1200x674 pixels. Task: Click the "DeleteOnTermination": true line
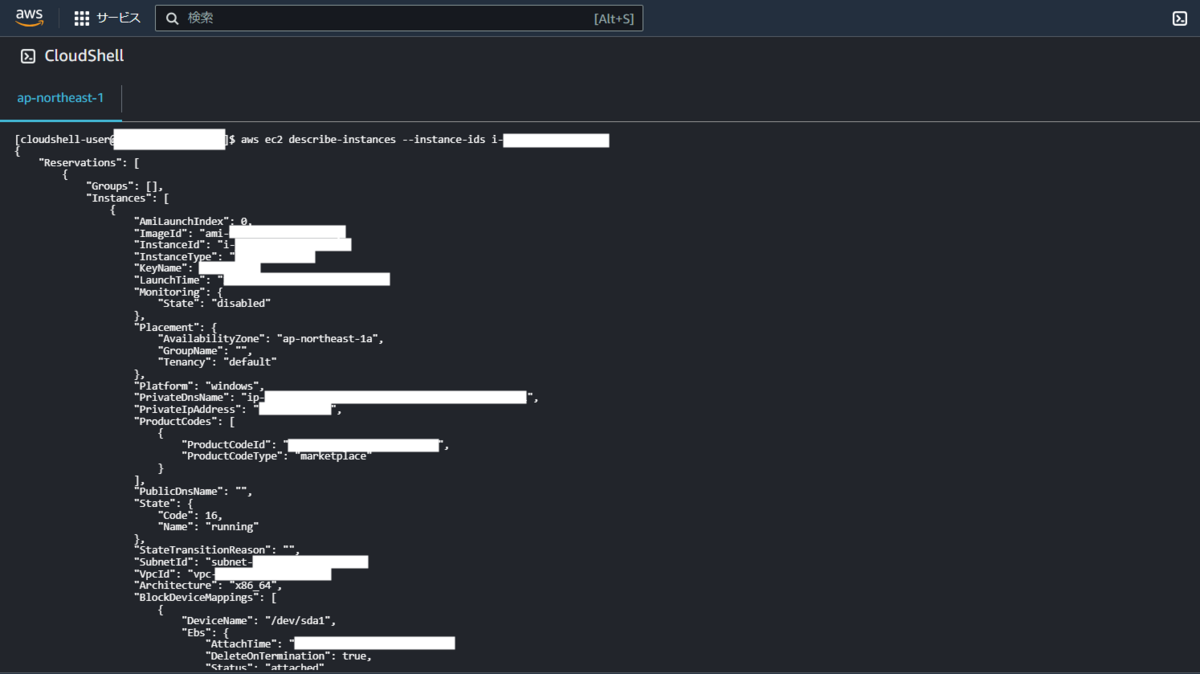click(x=289, y=656)
